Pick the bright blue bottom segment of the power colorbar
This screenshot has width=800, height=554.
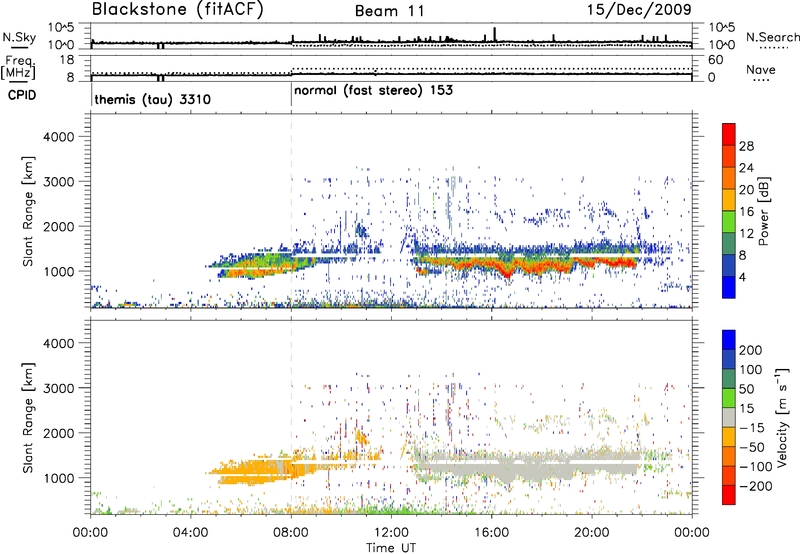729,288
